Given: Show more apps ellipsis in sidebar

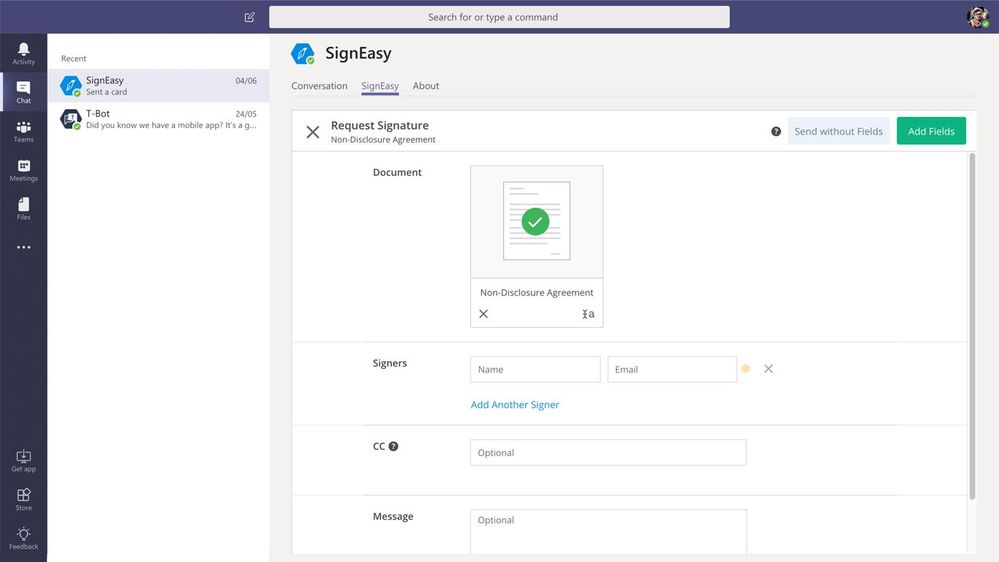Looking at the screenshot, I should pos(24,247).
